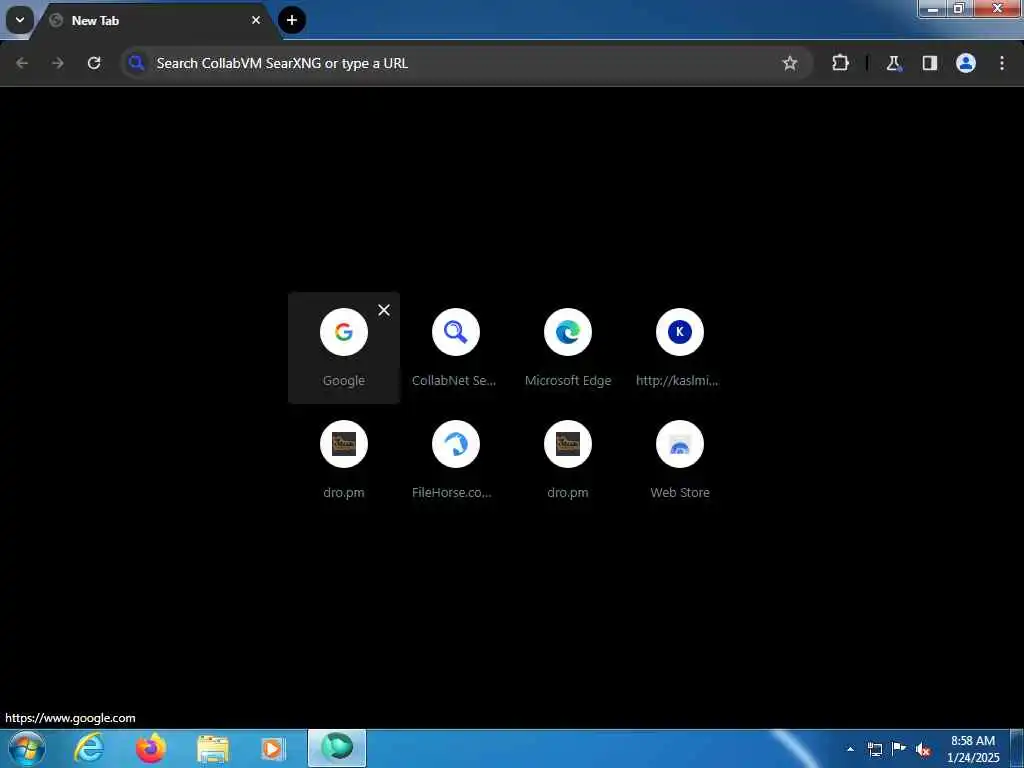Open the Microsoft Edge shortcut tile
Viewport: 1024px width, 768px height.
[568, 347]
